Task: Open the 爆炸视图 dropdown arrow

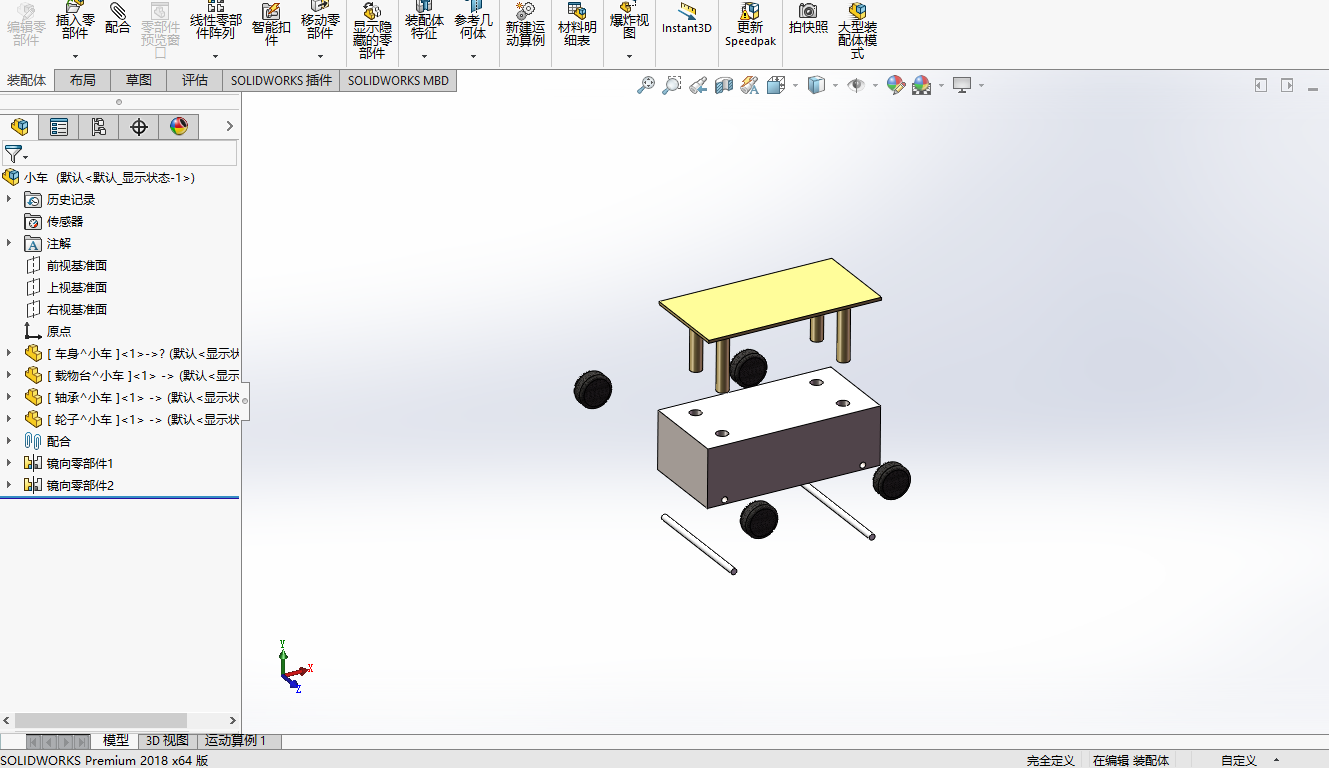Action: pyautogui.click(x=629, y=56)
